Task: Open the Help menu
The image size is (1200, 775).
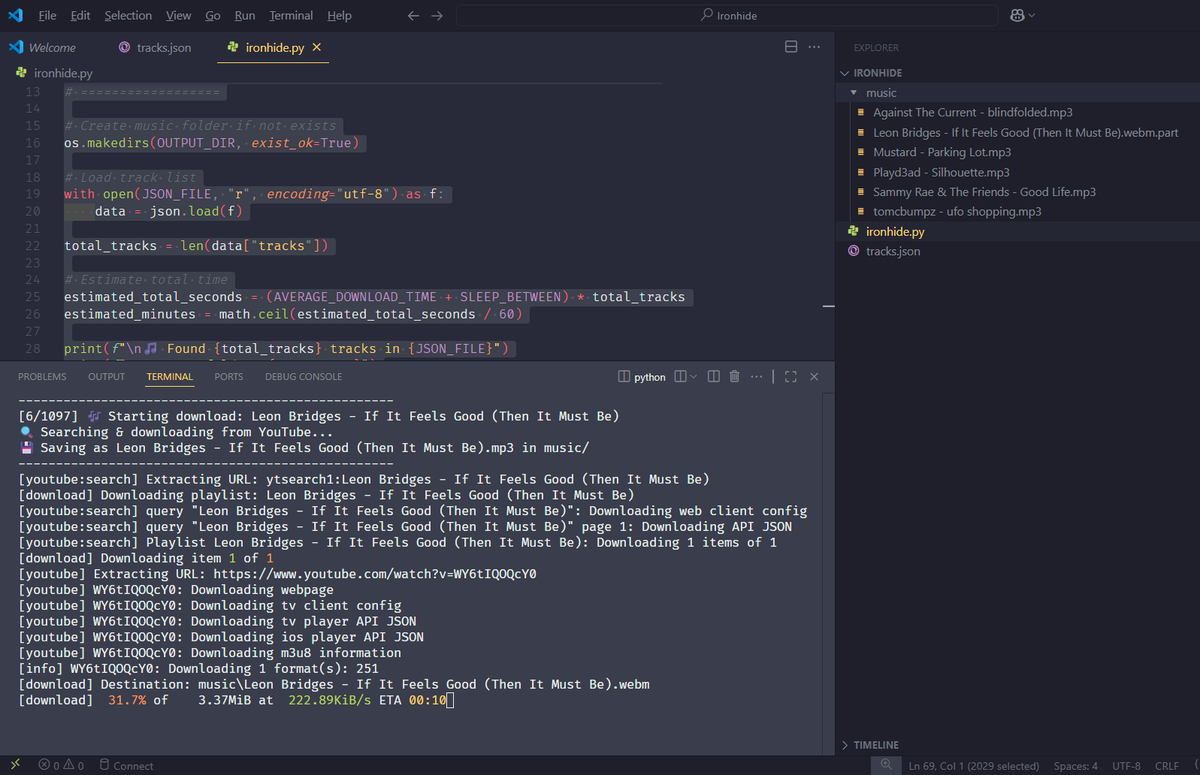Action: pos(339,15)
